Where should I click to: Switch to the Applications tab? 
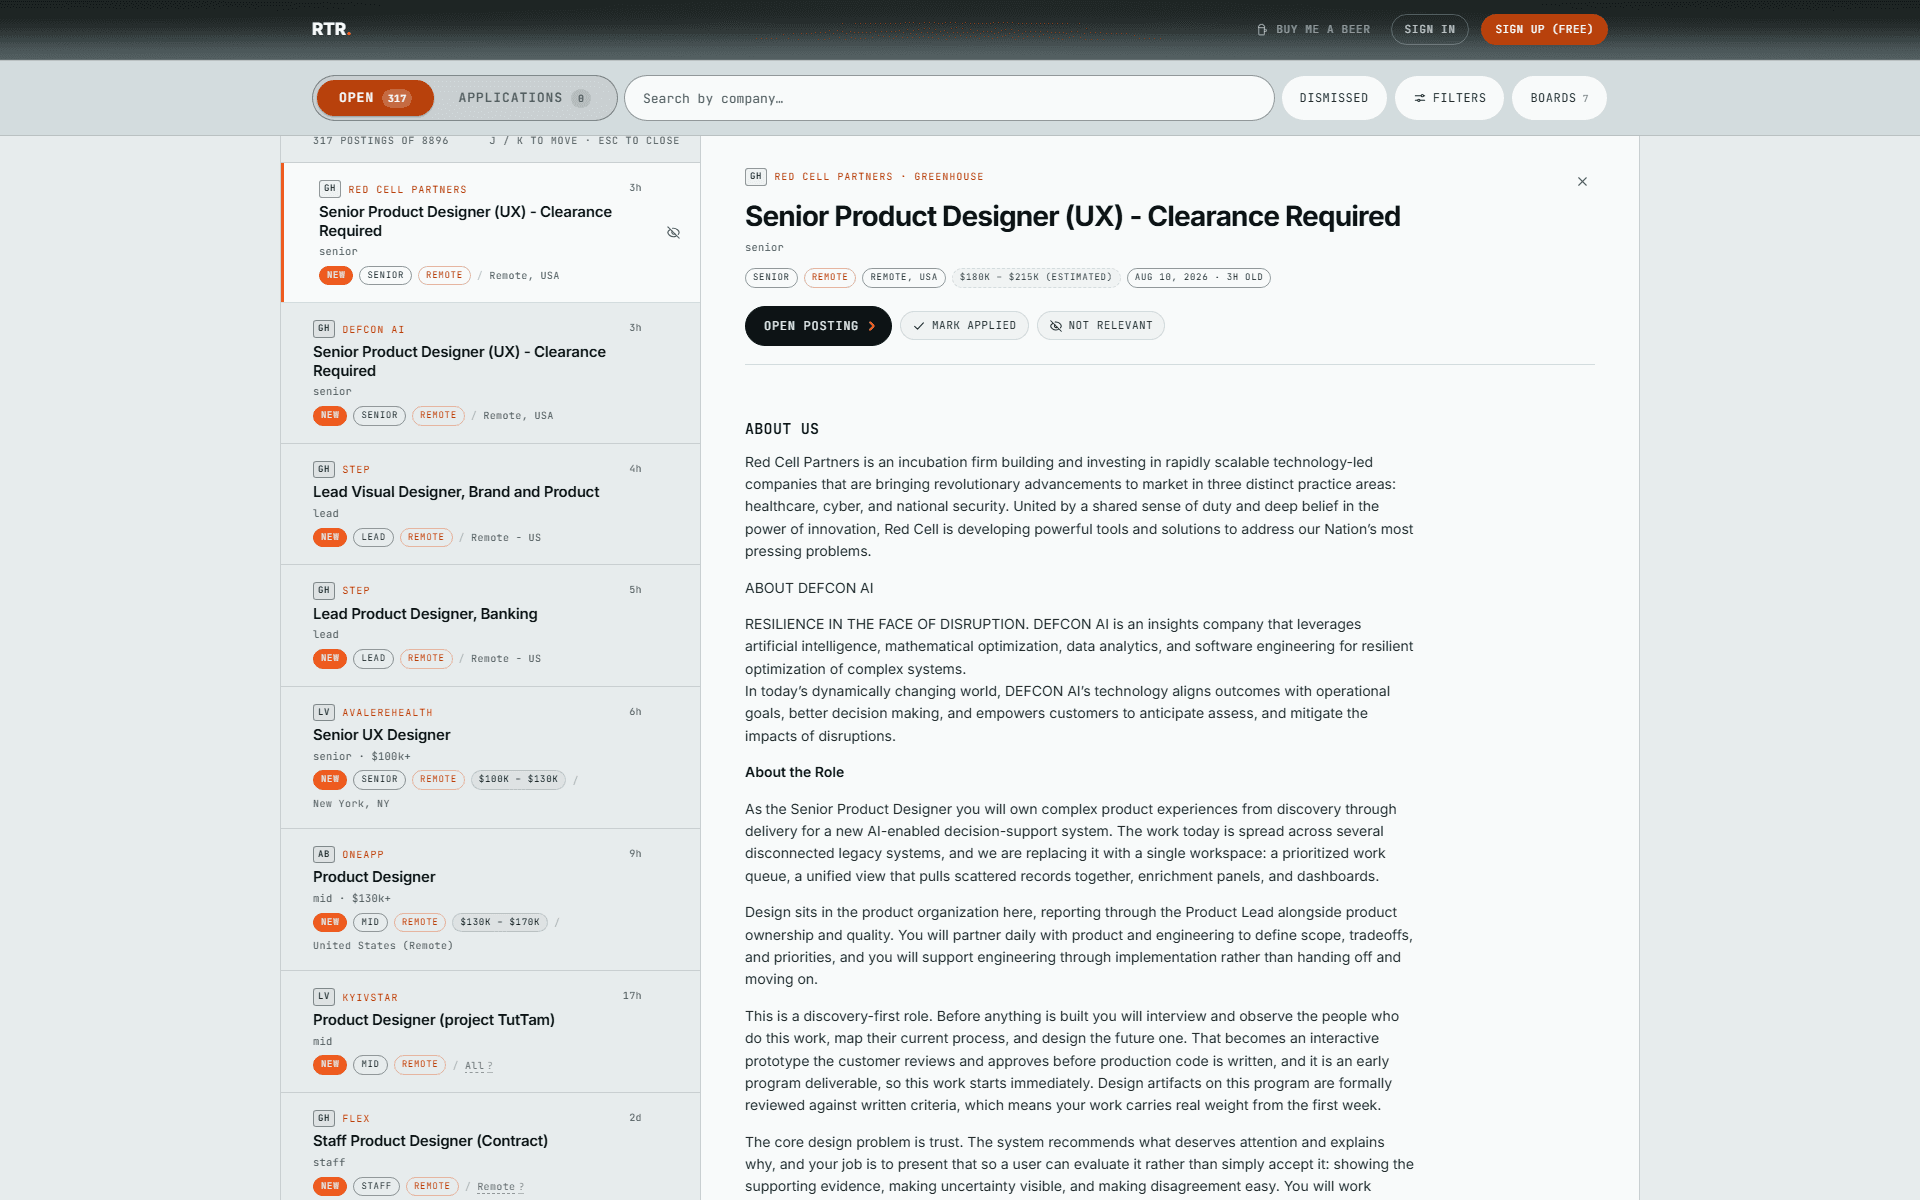tap(524, 98)
